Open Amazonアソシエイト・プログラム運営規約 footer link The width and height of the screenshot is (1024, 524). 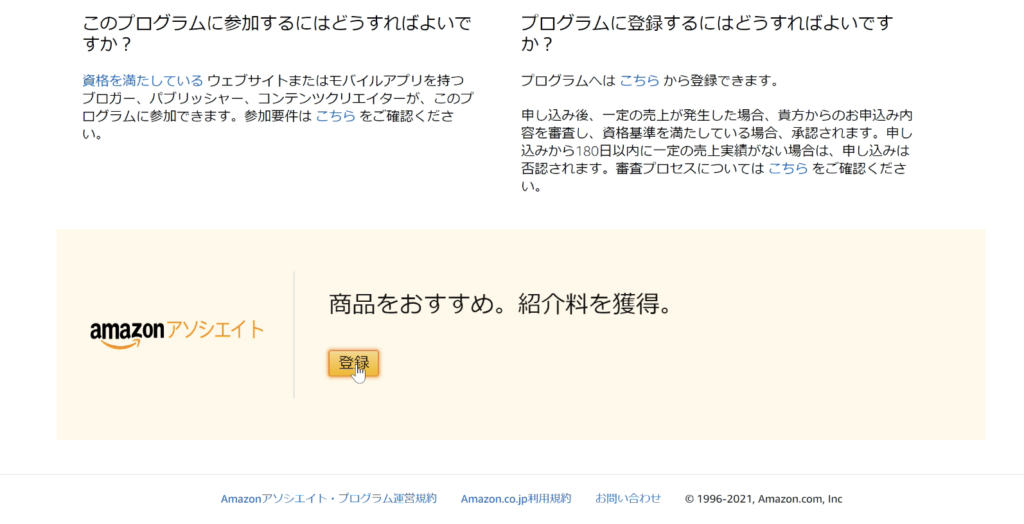click(328, 499)
